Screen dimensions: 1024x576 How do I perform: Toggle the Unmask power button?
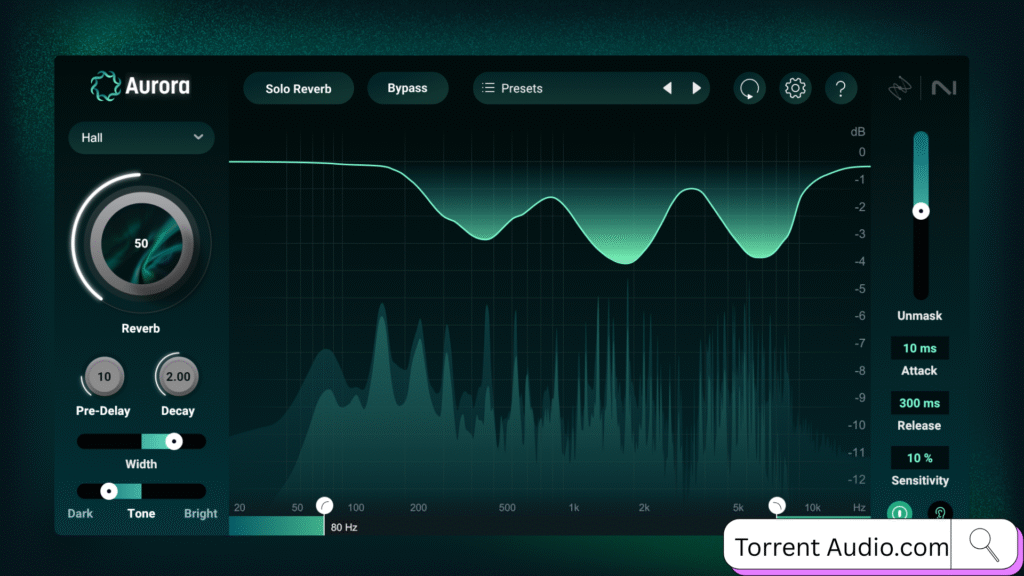[899, 512]
